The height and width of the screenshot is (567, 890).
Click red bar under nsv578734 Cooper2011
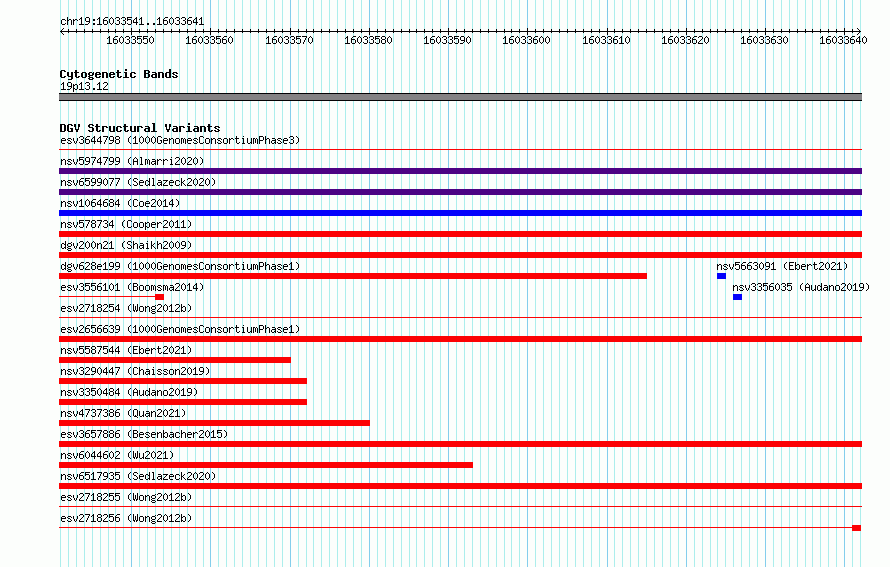point(460,234)
